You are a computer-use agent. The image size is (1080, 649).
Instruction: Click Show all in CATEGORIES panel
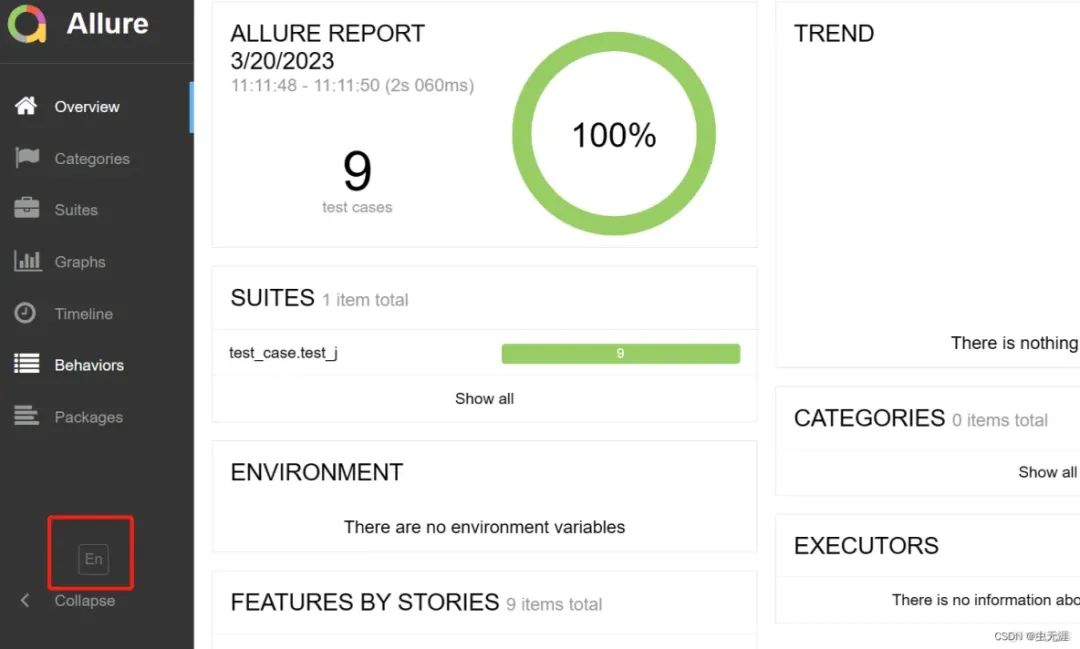(1046, 472)
